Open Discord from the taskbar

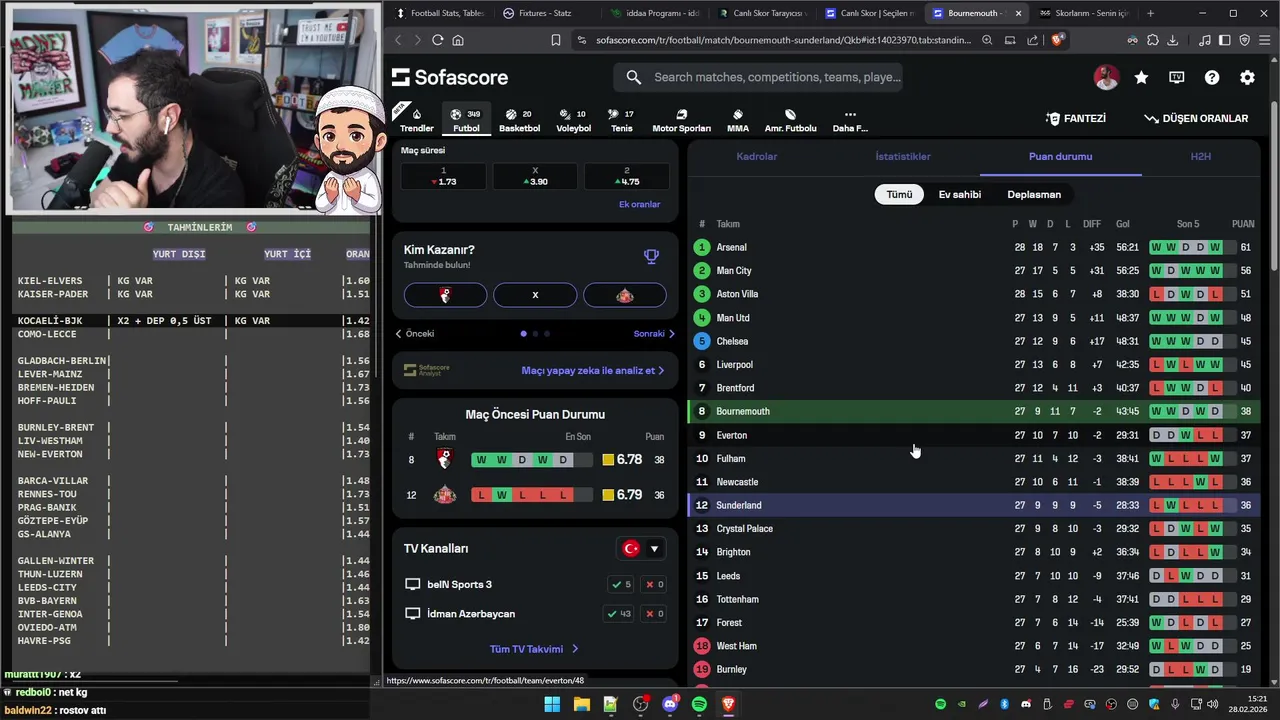click(670, 704)
